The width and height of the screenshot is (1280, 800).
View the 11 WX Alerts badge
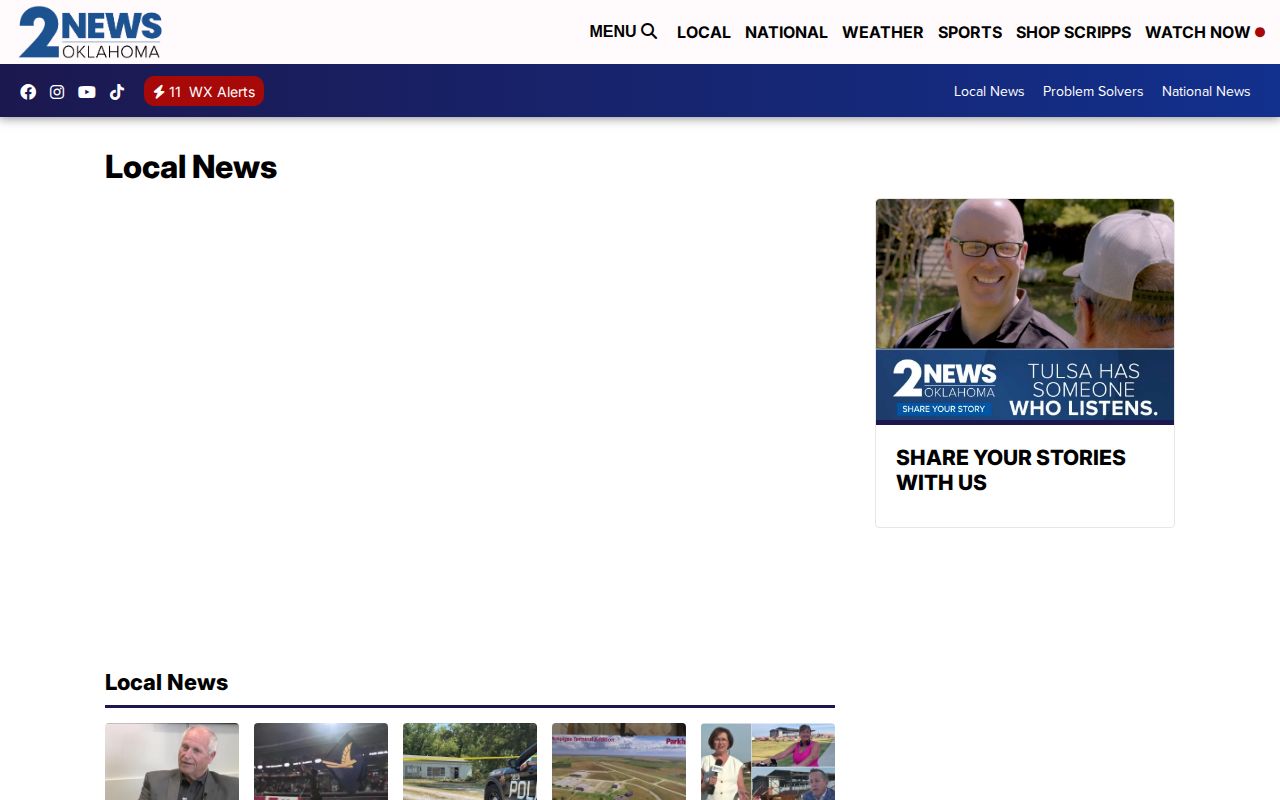(x=204, y=91)
